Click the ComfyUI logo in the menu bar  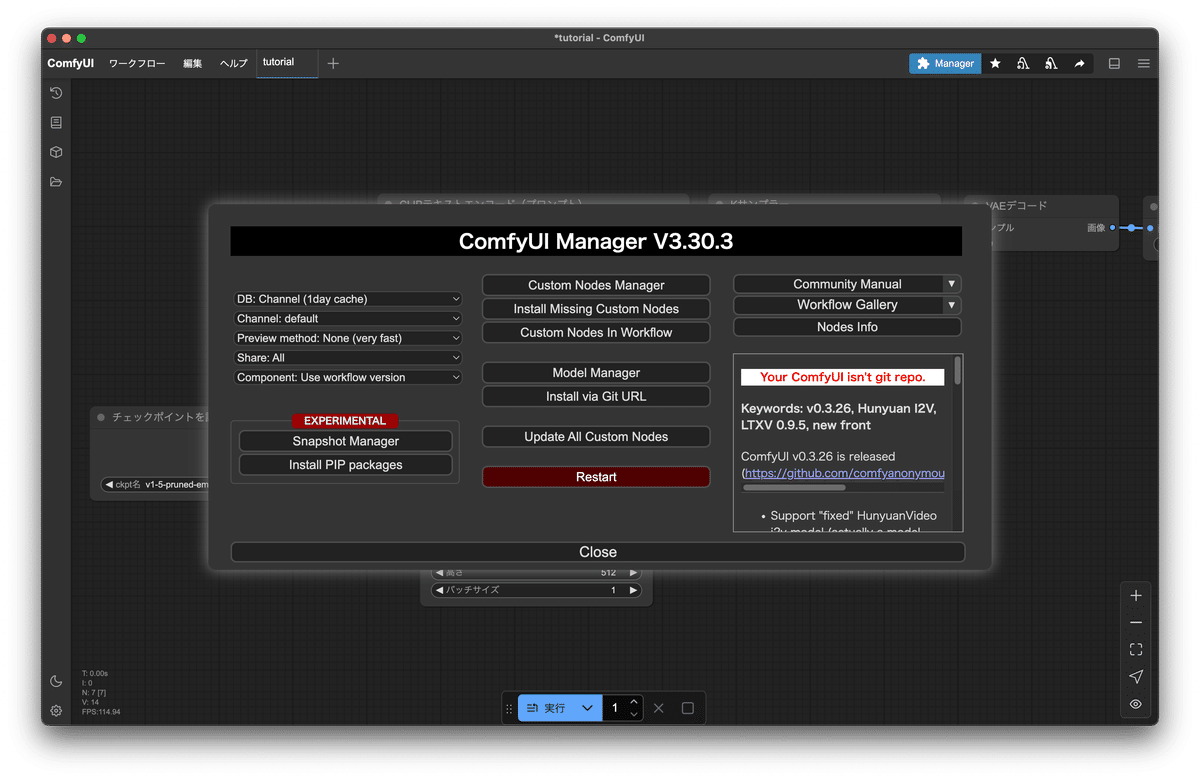pos(70,63)
